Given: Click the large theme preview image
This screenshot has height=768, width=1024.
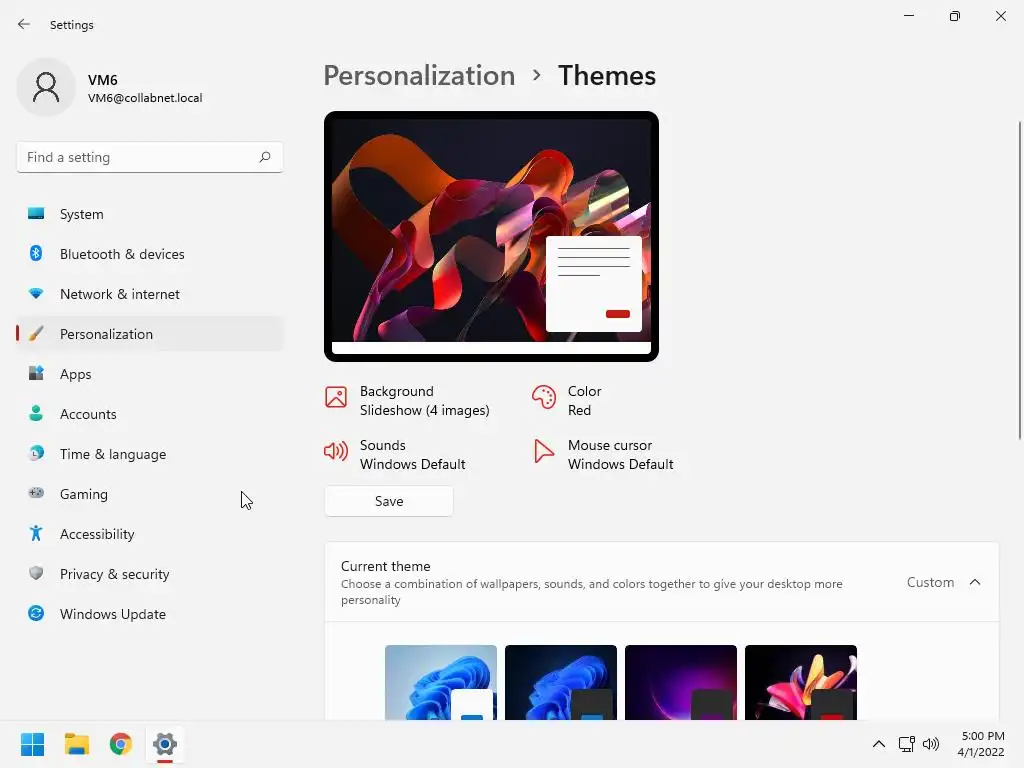Looking at the screenshot, I should [491, 236].
